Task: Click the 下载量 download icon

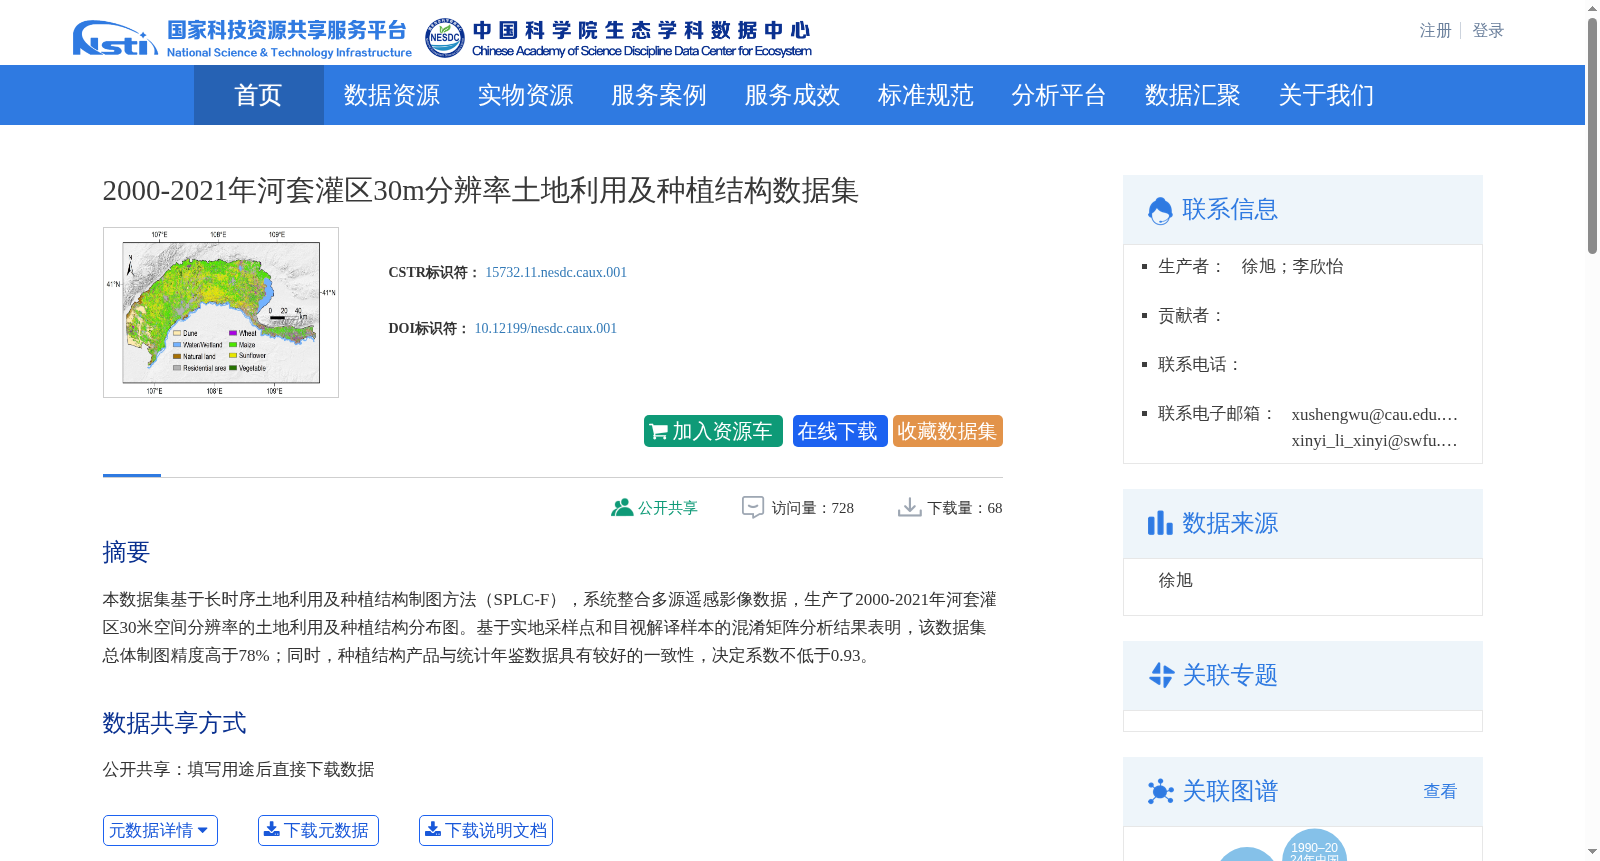Action: (909, 508)
